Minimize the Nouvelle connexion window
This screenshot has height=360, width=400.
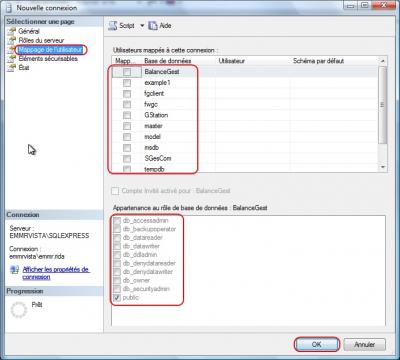(x=350, y=6)
